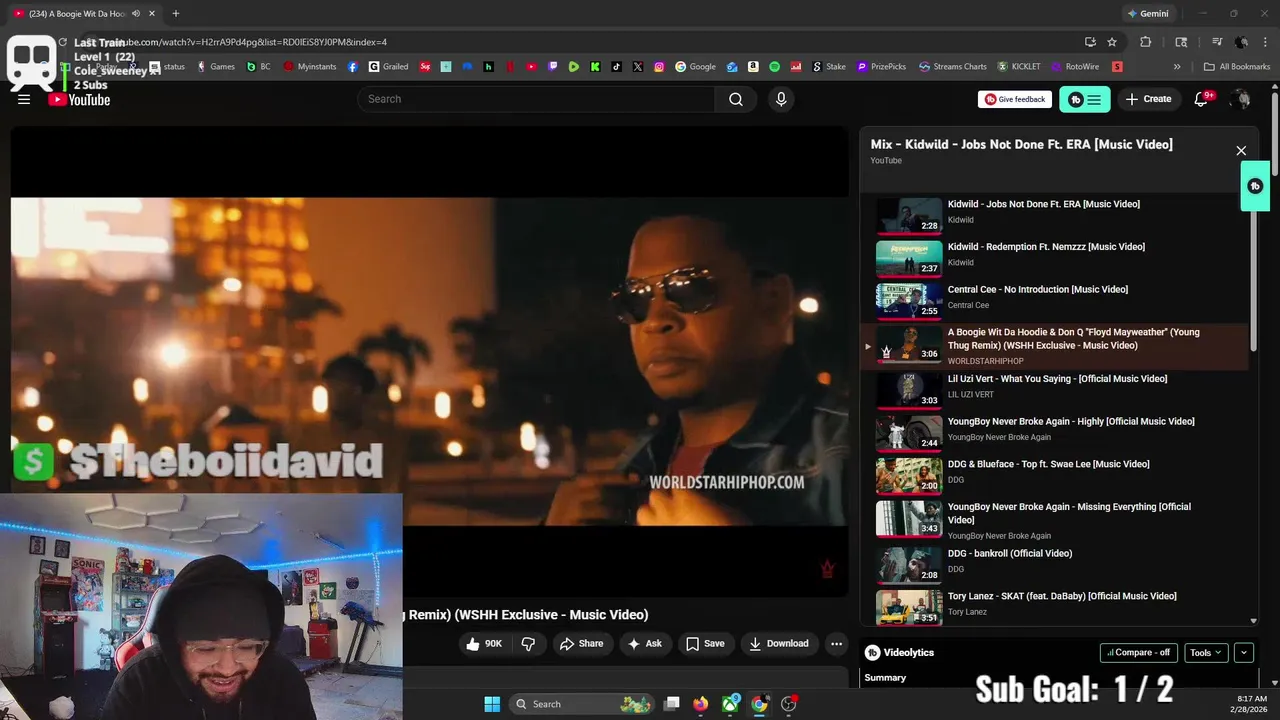Open Gemini in Chrome's top bar
Screen dimensions: 1280x720
tap(1148, 13)
